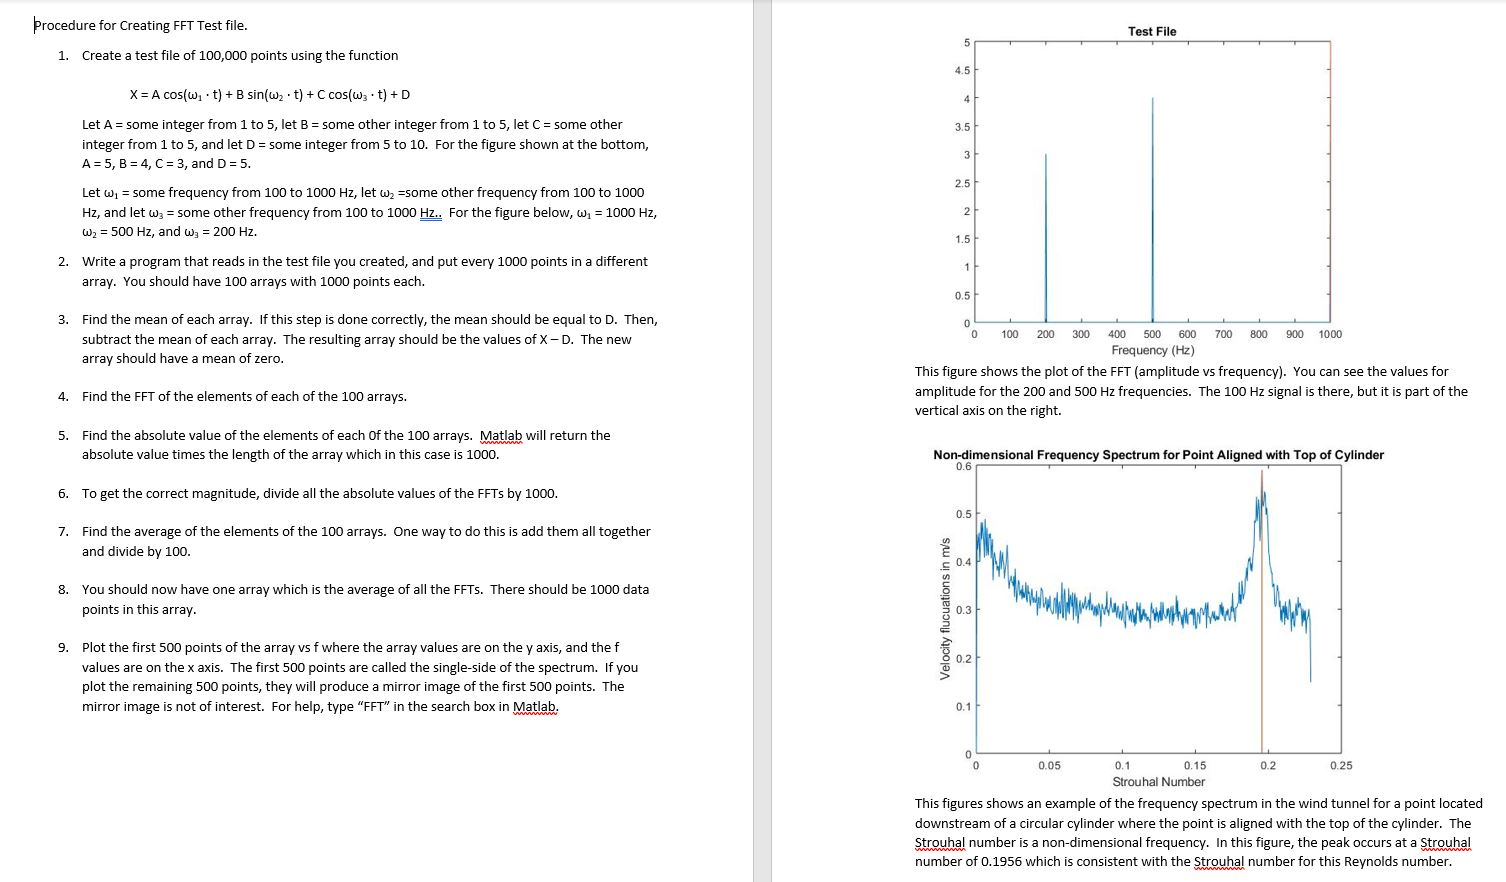The image size is (1506, 882).
Task: Click the "Velocity flucuations in m/s" vertical axis label
Action: coord(945,610)
